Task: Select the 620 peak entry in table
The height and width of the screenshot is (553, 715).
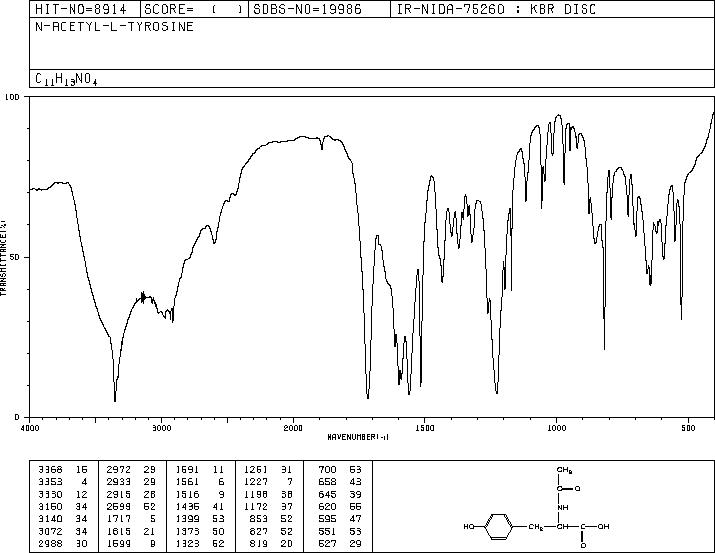Action: [x=340, y=506]
